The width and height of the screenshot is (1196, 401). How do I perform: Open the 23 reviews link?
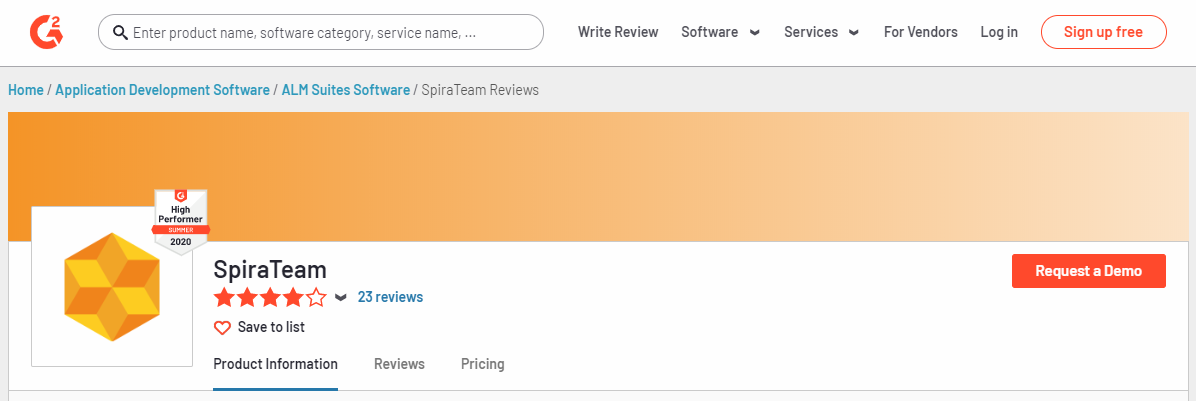tap(390, 297)
